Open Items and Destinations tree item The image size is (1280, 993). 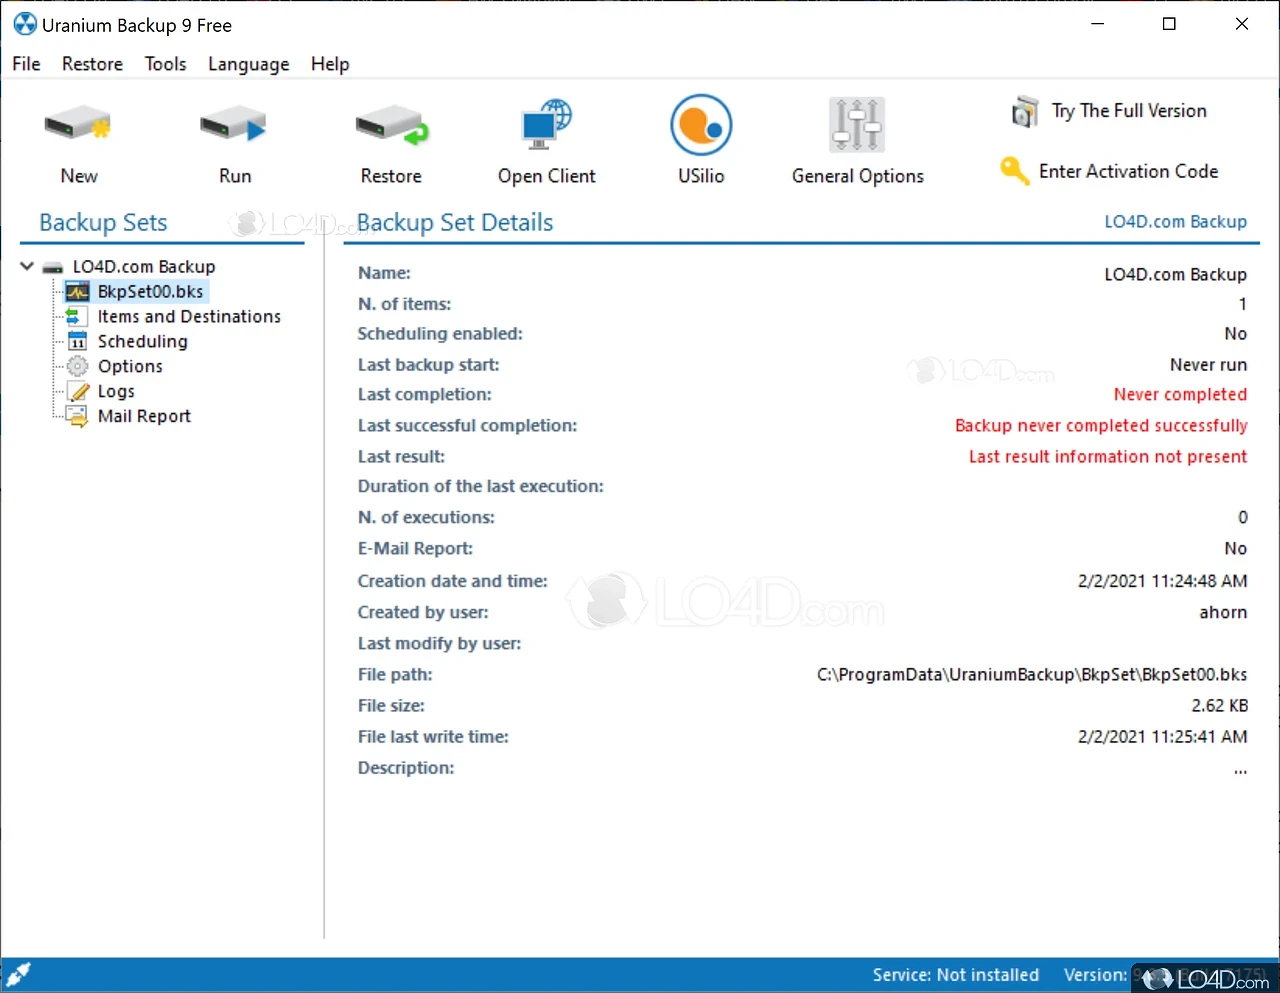coord(189,316)
